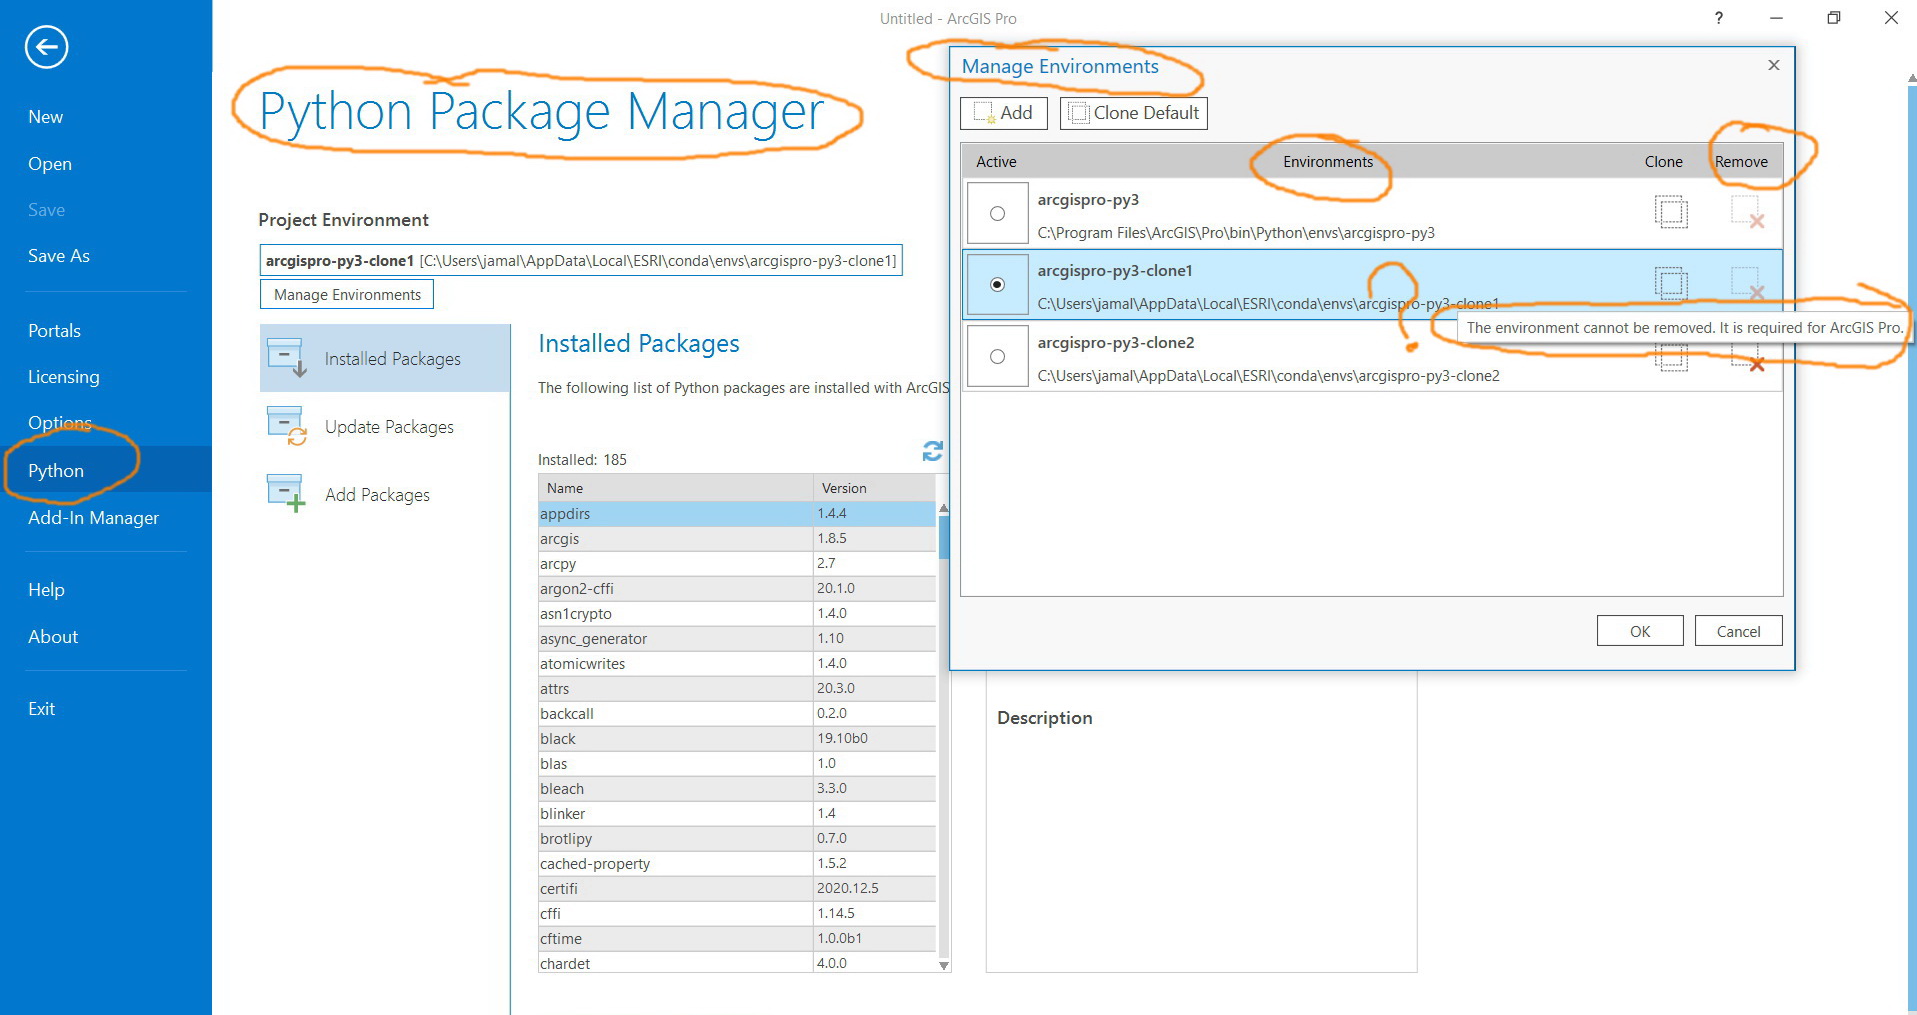Screen dimensions: 1917x1015
Task: Sort packages by Name column header
Action: (x=675, y=488)
